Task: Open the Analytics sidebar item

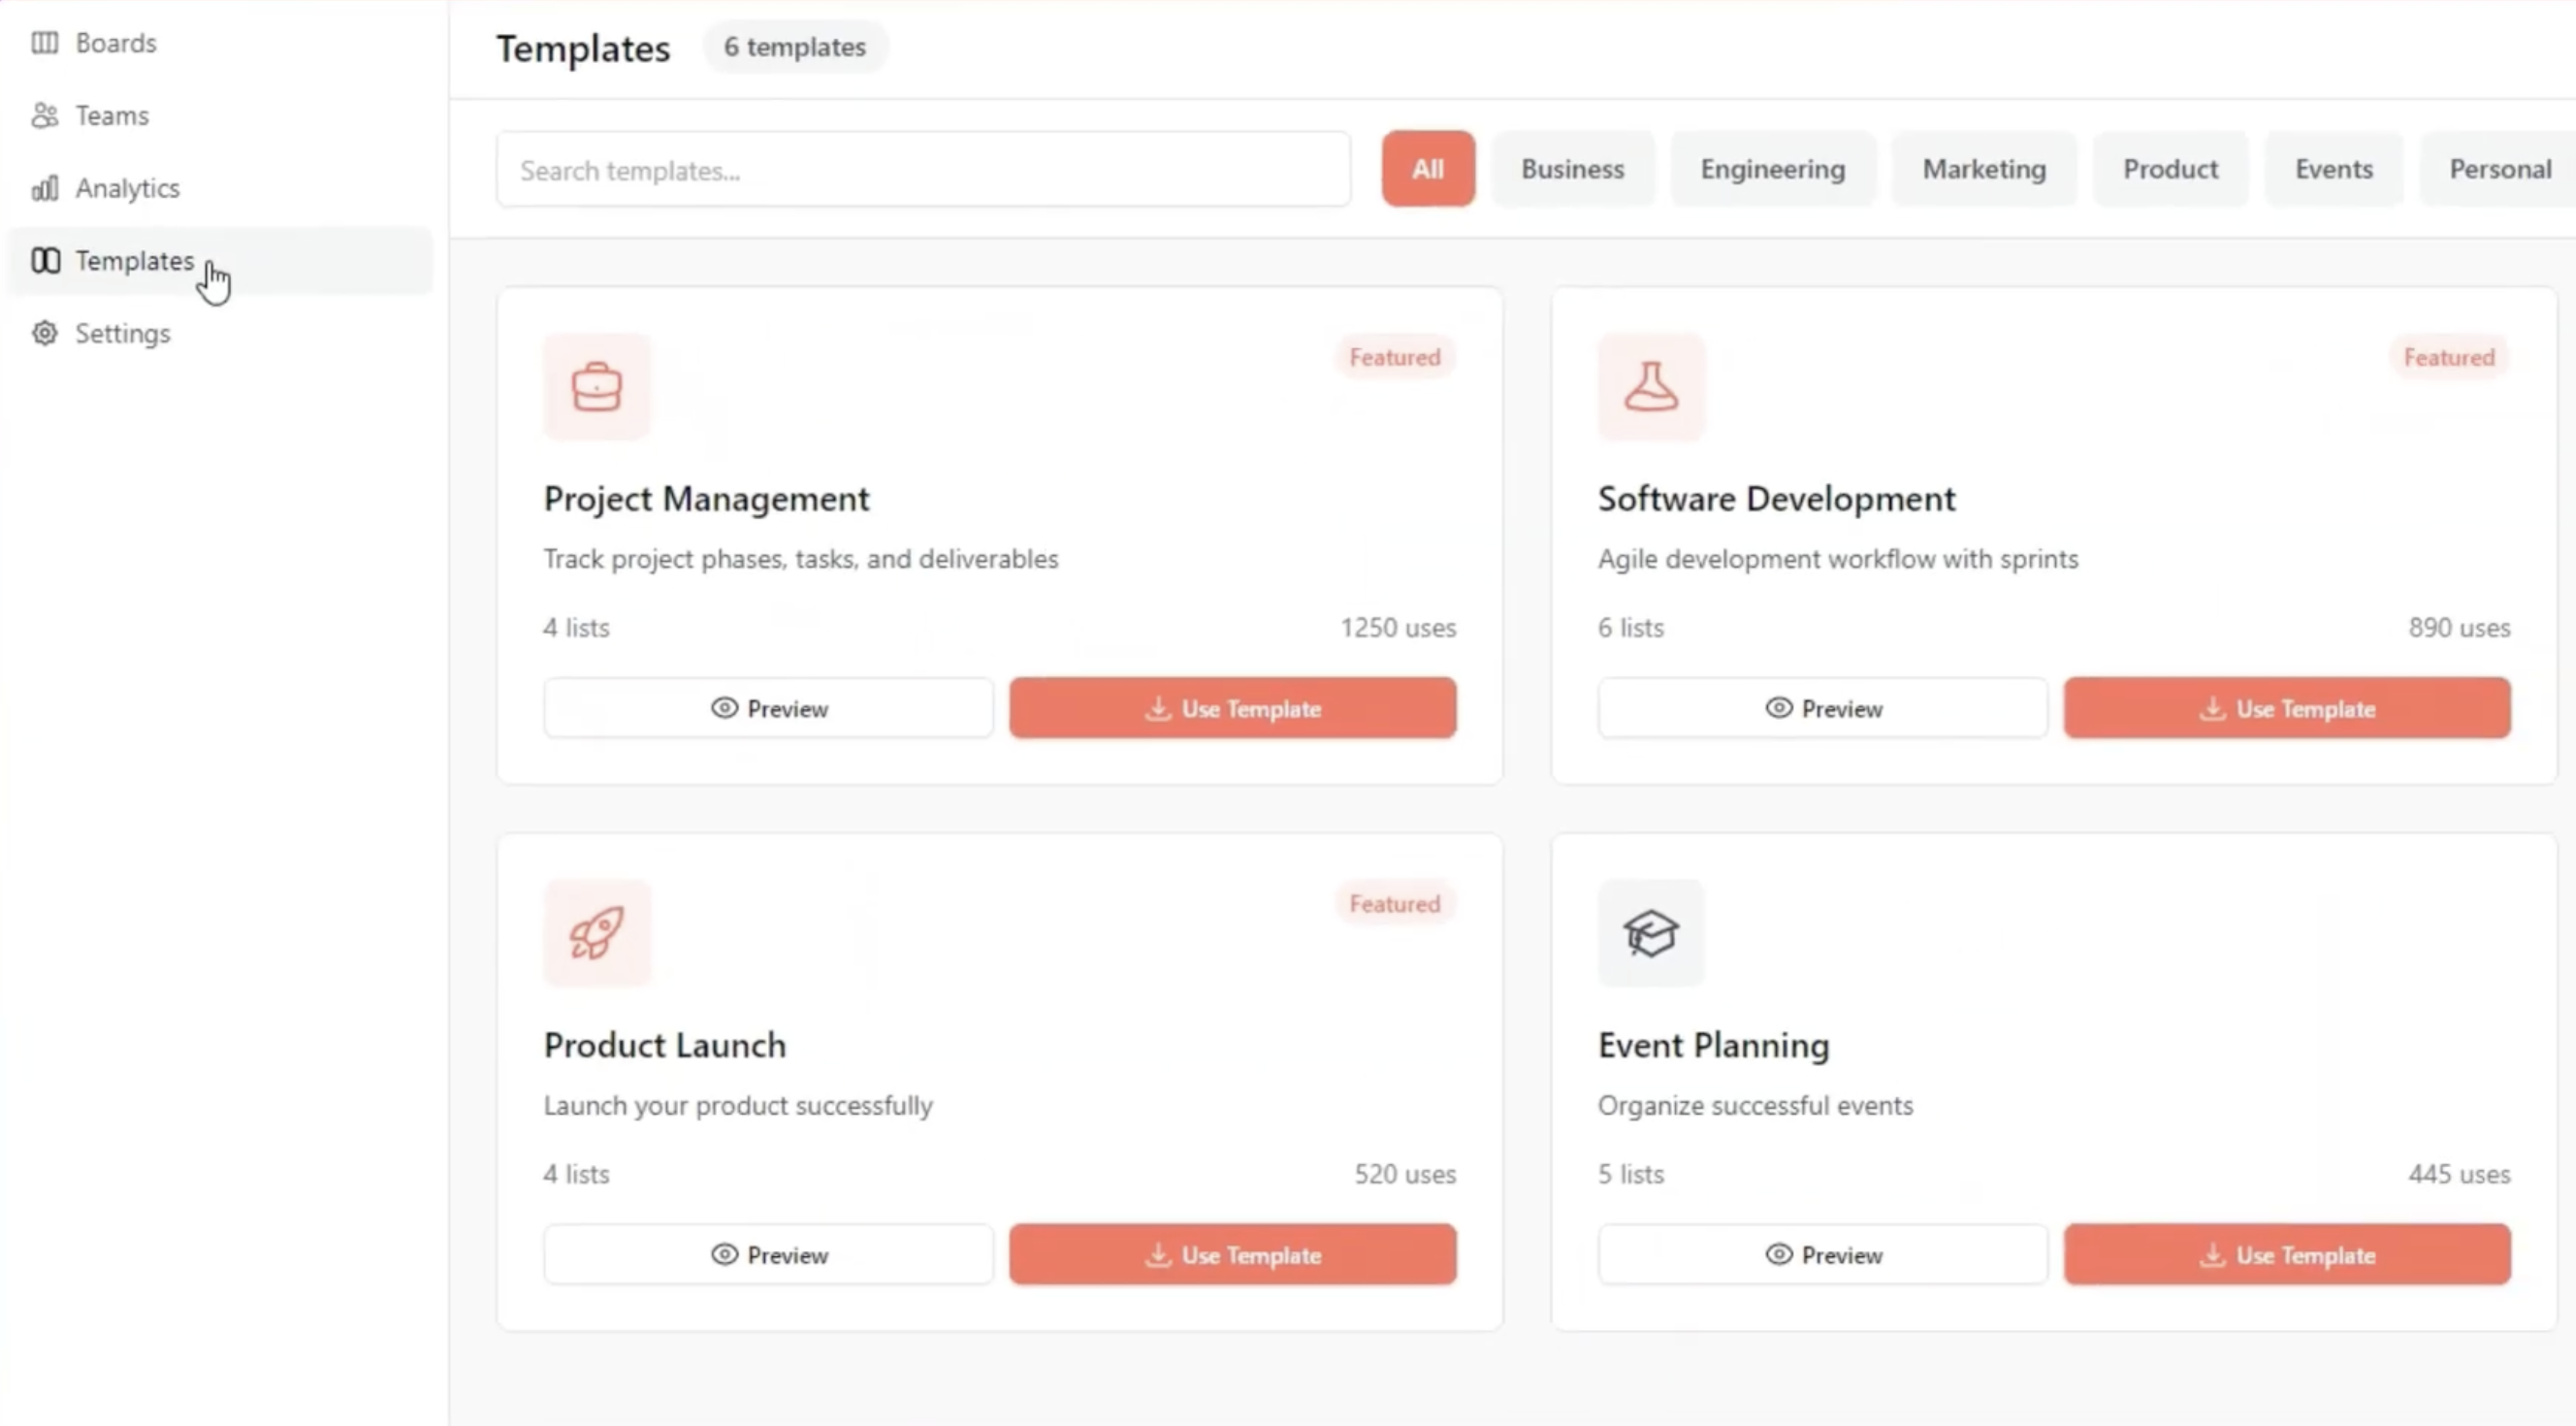Action: tap(127, 188)
